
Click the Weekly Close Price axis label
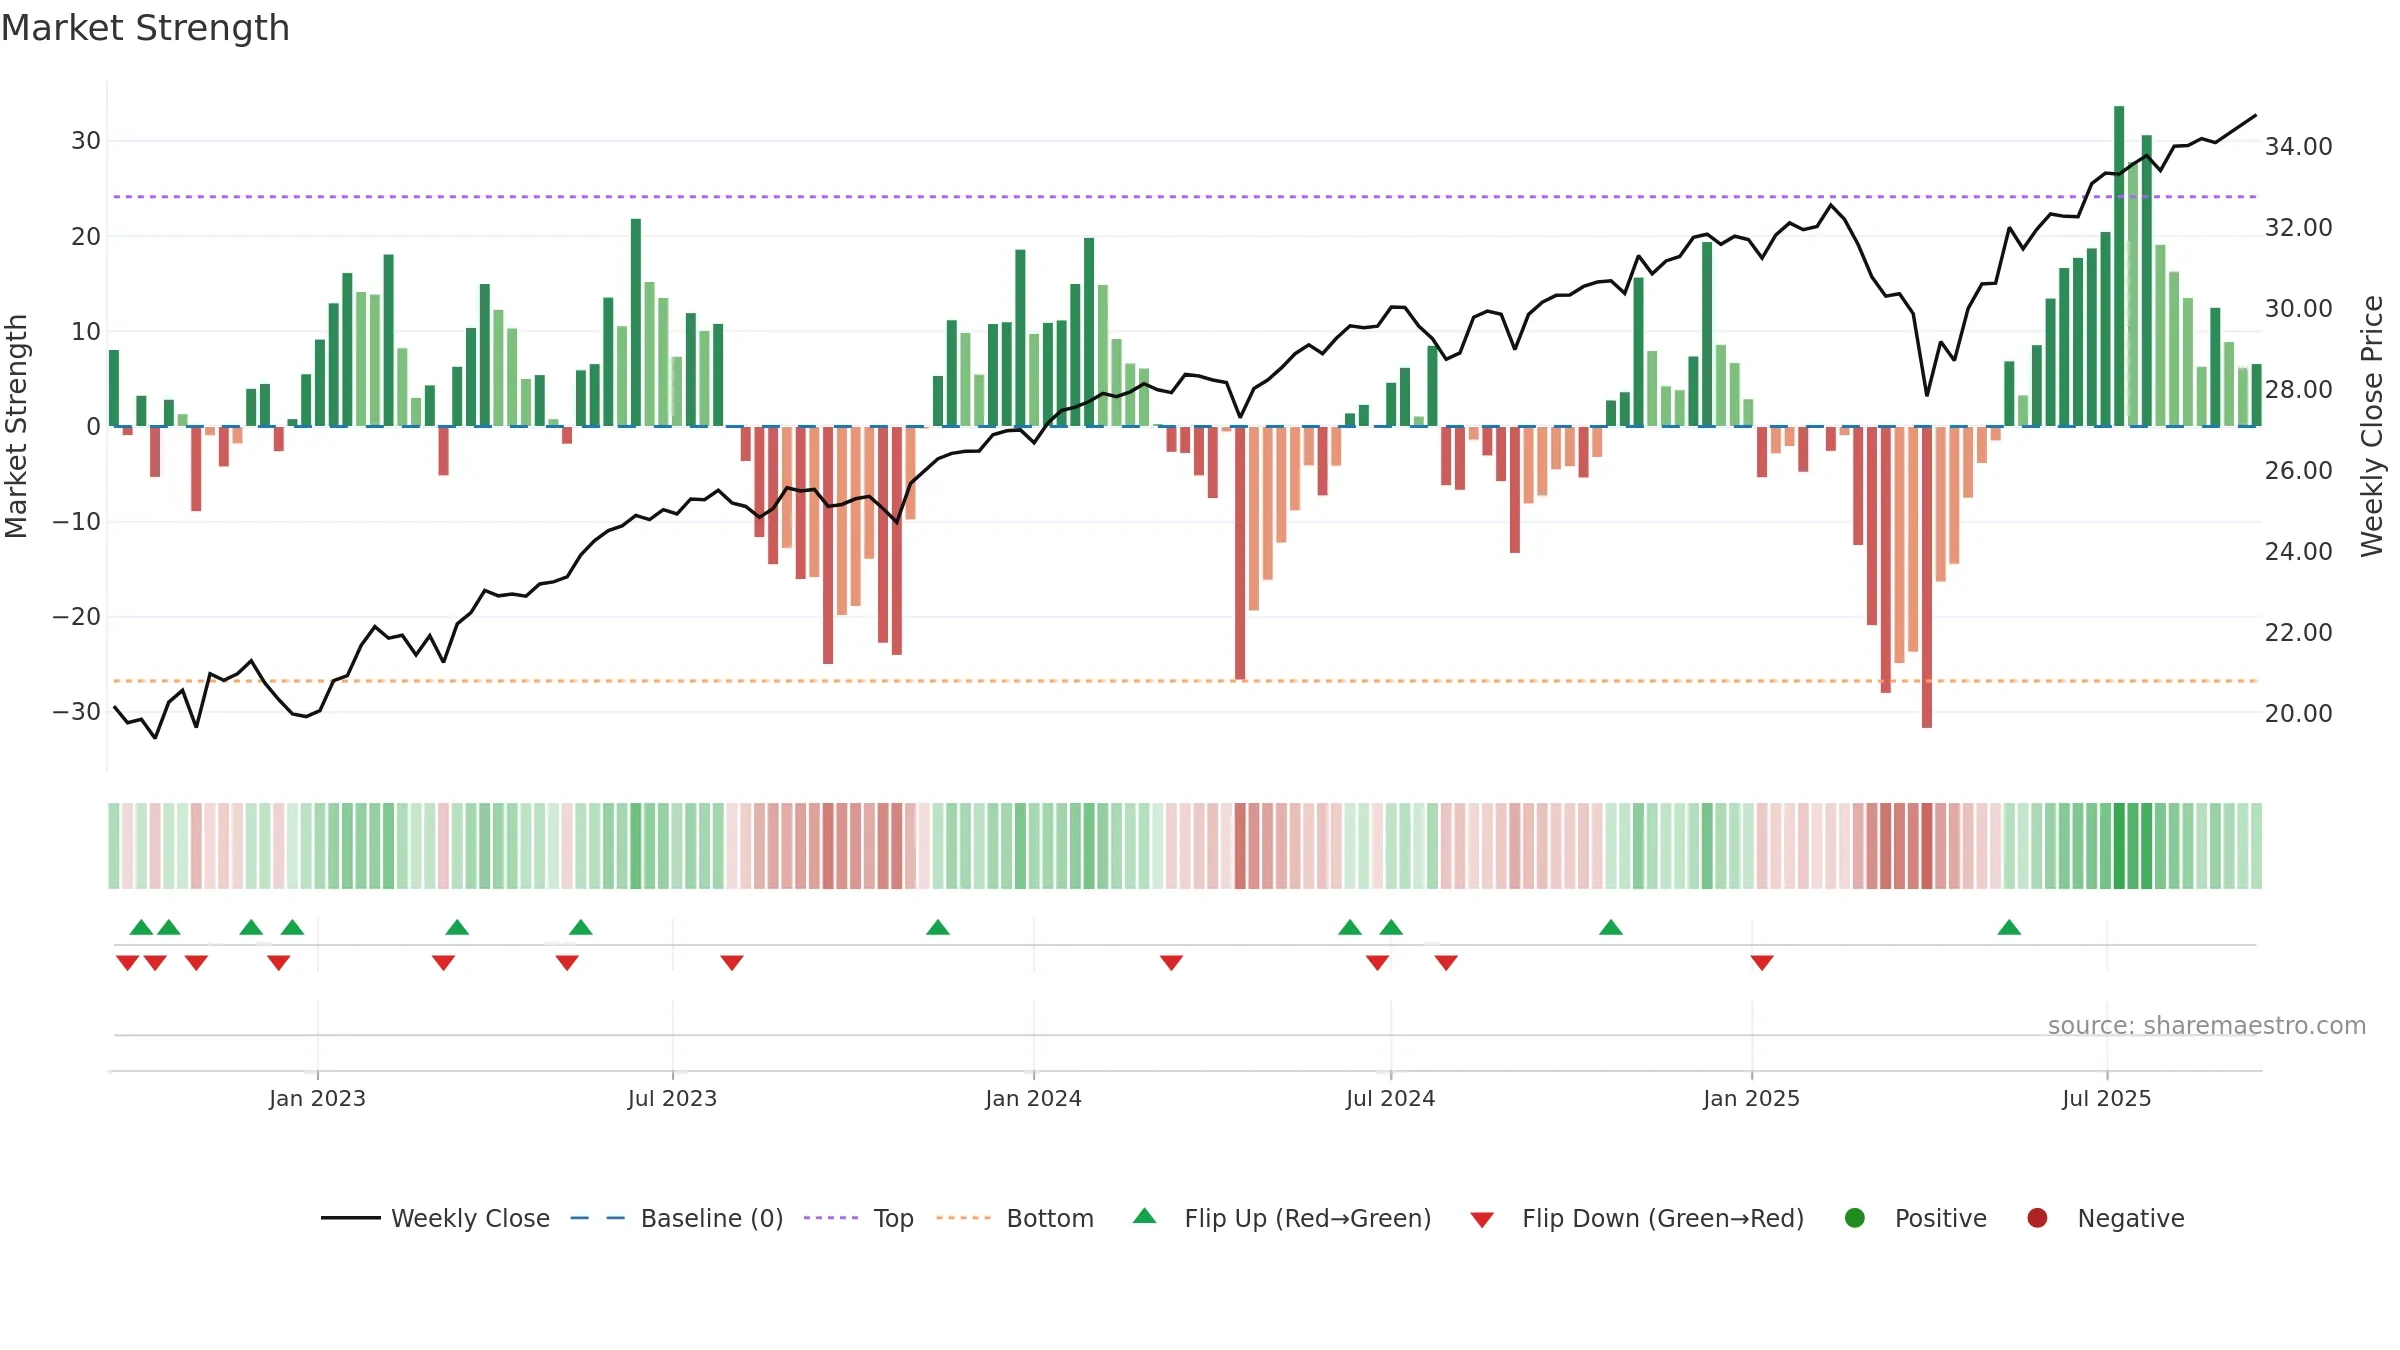pos(2372,426)
